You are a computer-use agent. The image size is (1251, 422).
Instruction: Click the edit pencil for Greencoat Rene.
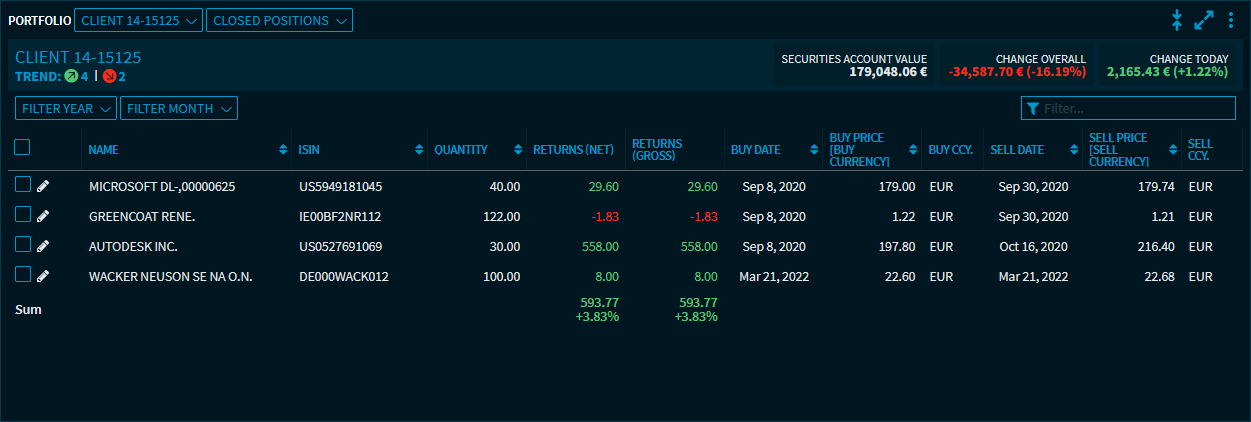[x=43, y=216]
